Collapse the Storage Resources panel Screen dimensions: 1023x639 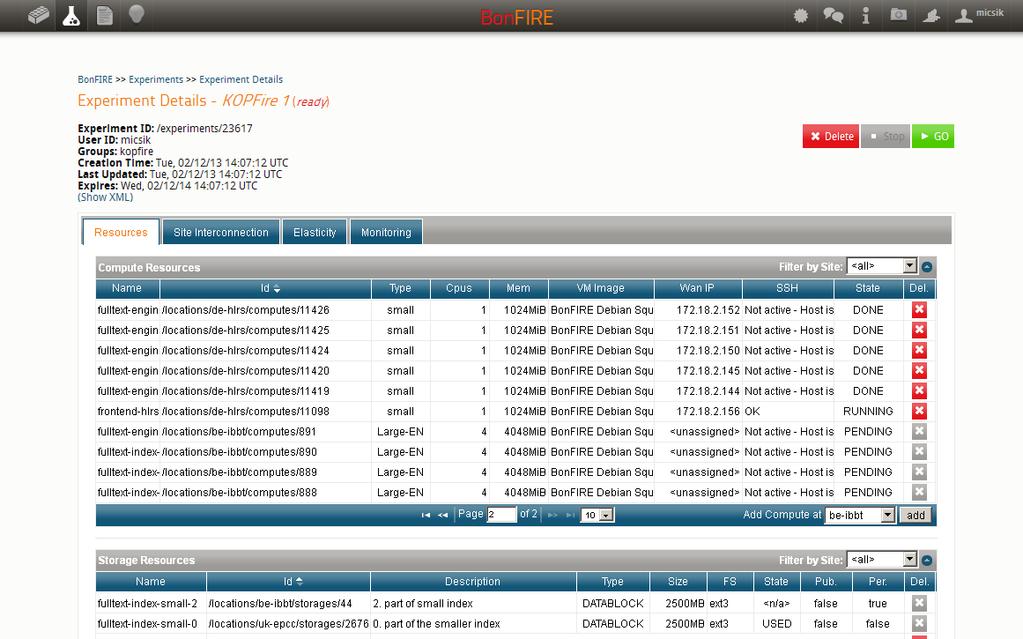click(x=927, y=560)
